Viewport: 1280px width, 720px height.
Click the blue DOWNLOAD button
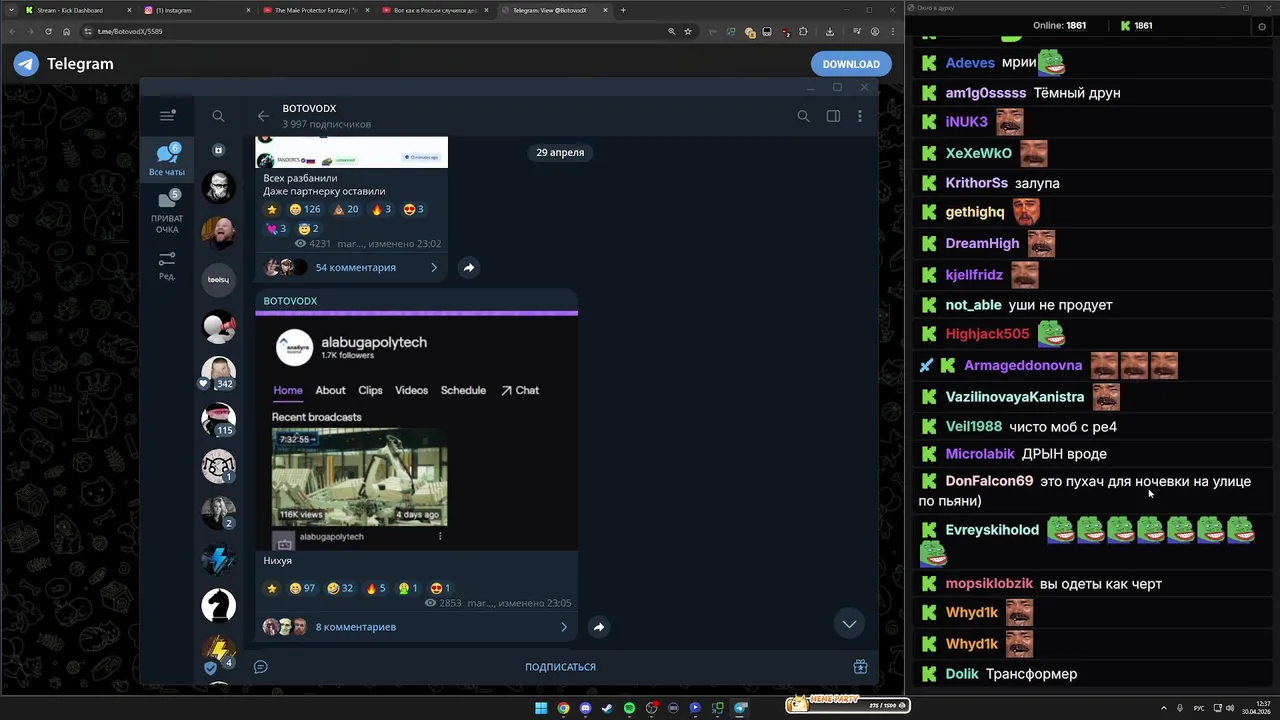(x=851, y=64)
